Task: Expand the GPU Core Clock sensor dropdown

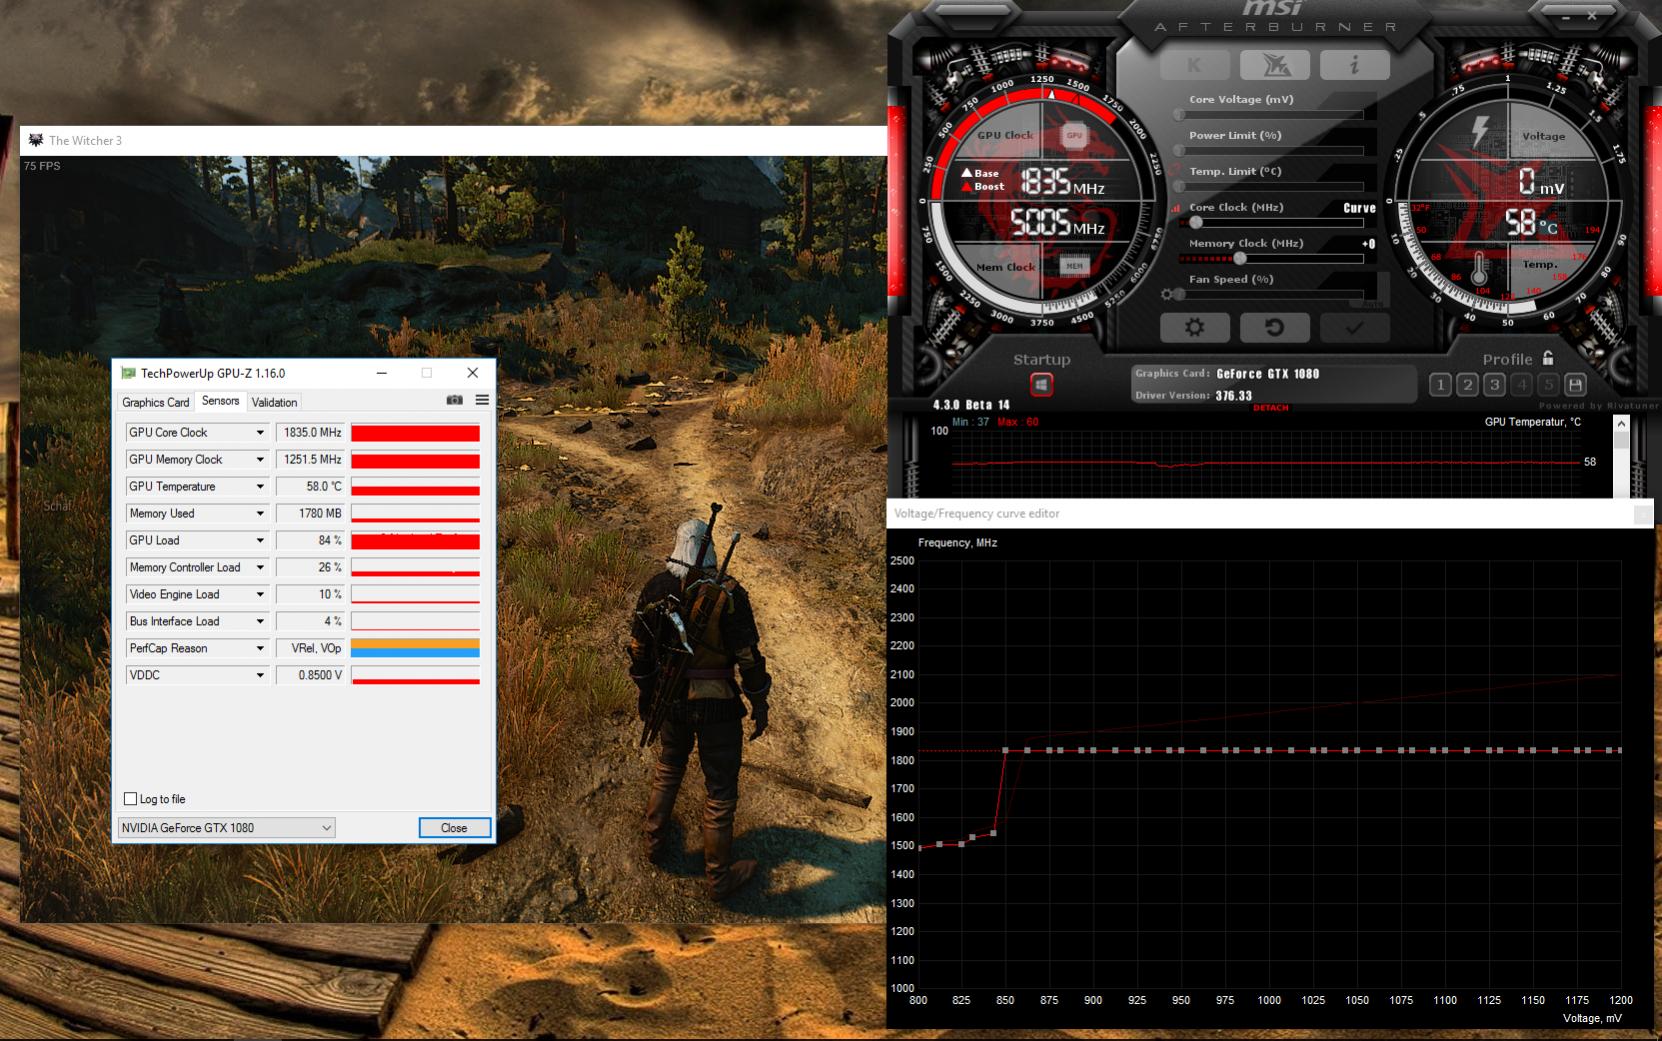Action: click(260, 433)
